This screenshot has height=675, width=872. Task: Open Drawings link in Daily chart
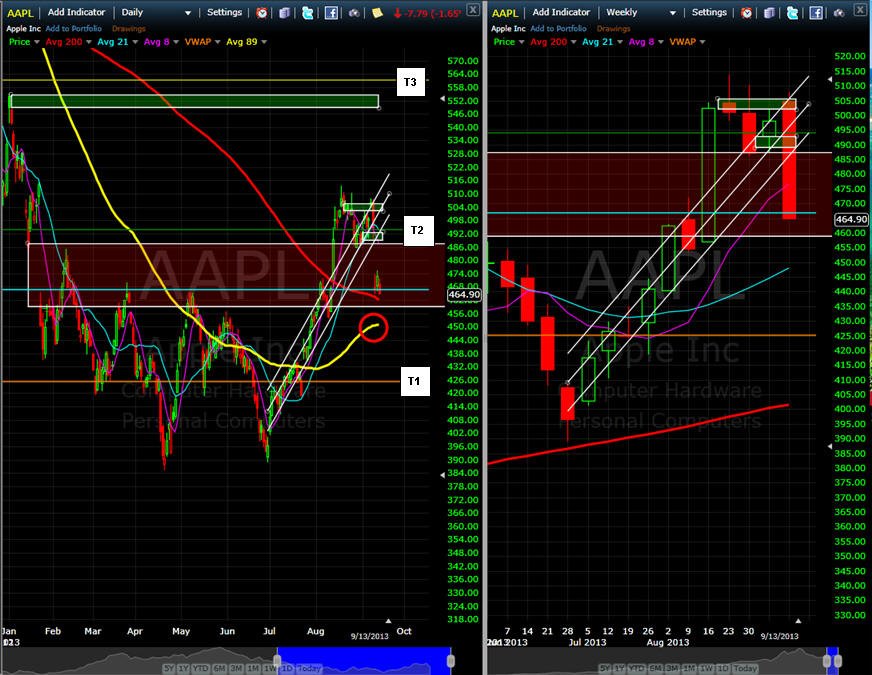(128, 28)
